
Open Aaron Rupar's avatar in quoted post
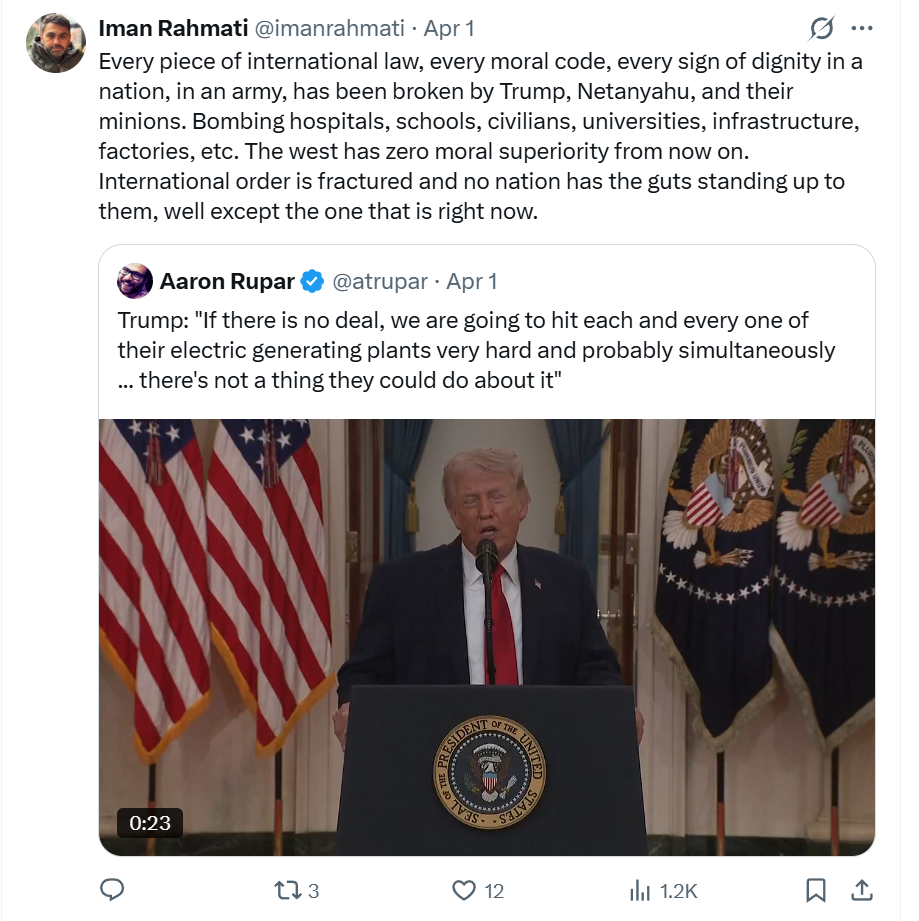click(135, 281)
